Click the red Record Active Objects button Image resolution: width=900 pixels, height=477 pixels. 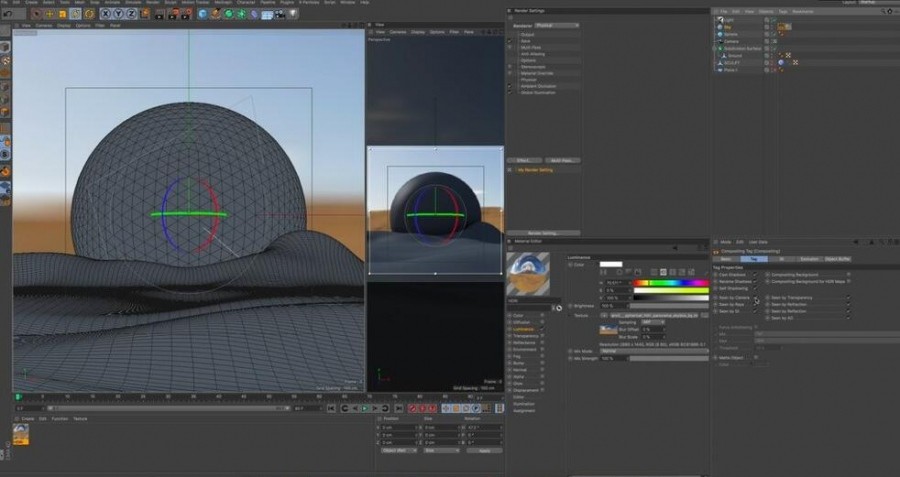click(x=412, y=408)
